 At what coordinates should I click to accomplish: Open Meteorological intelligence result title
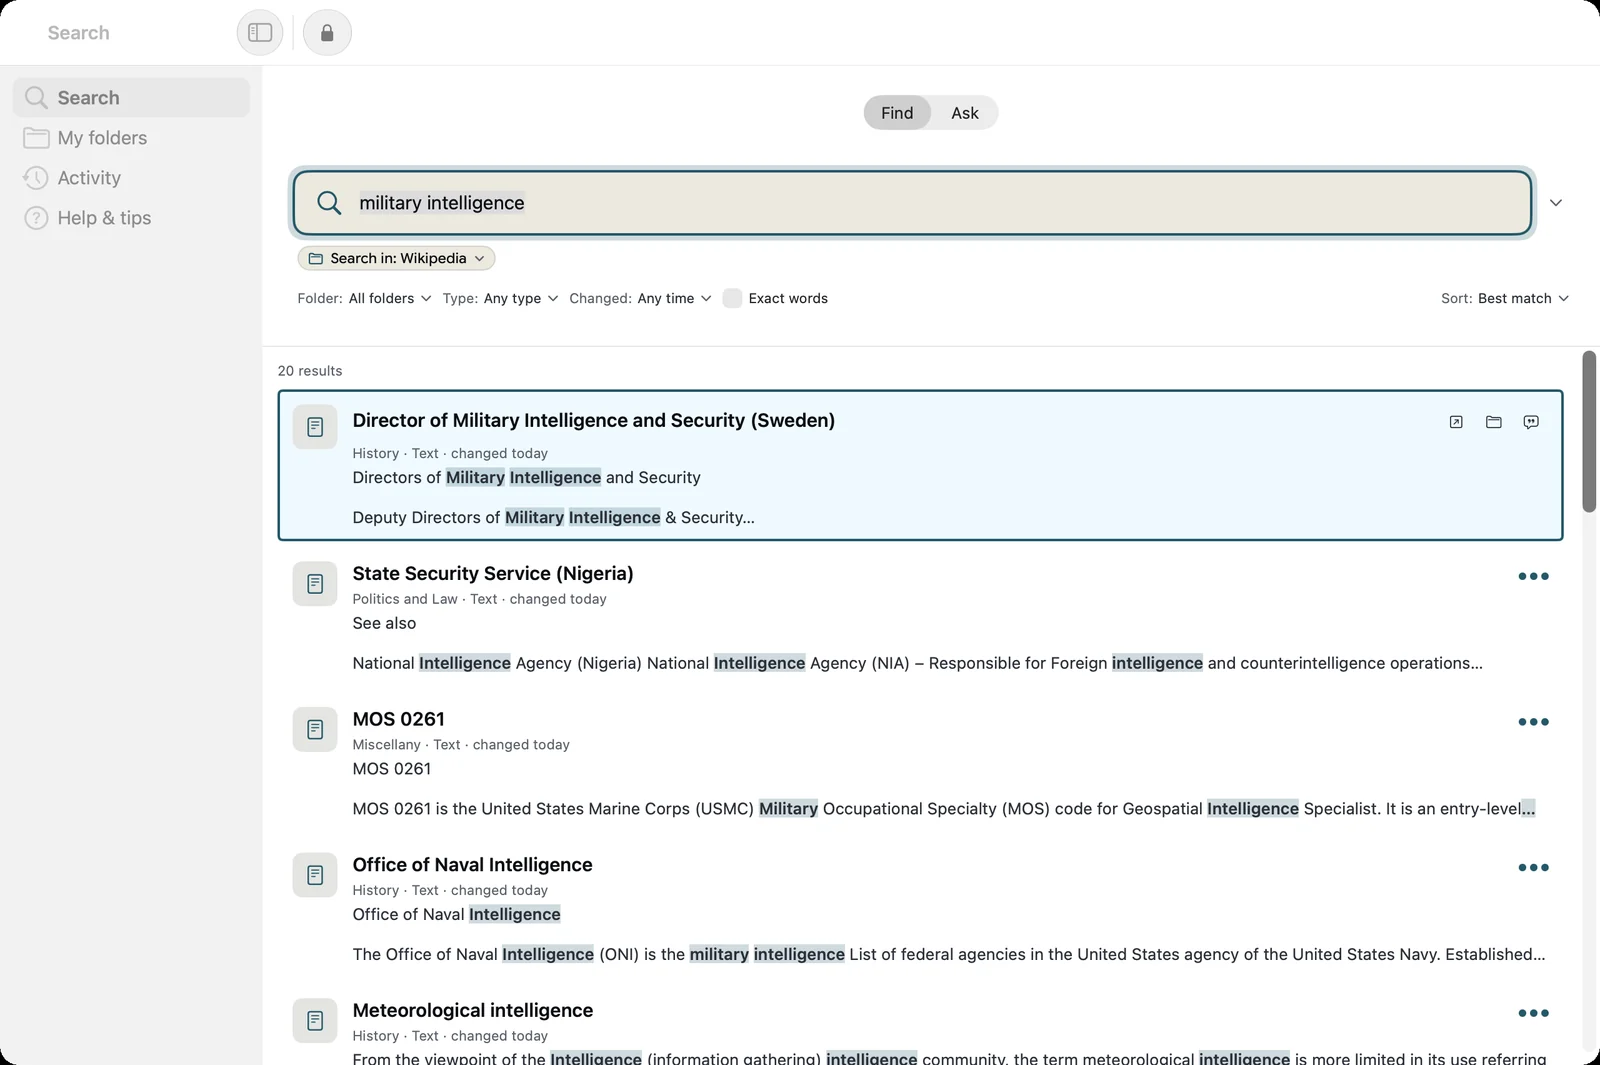coord(472,1010)
